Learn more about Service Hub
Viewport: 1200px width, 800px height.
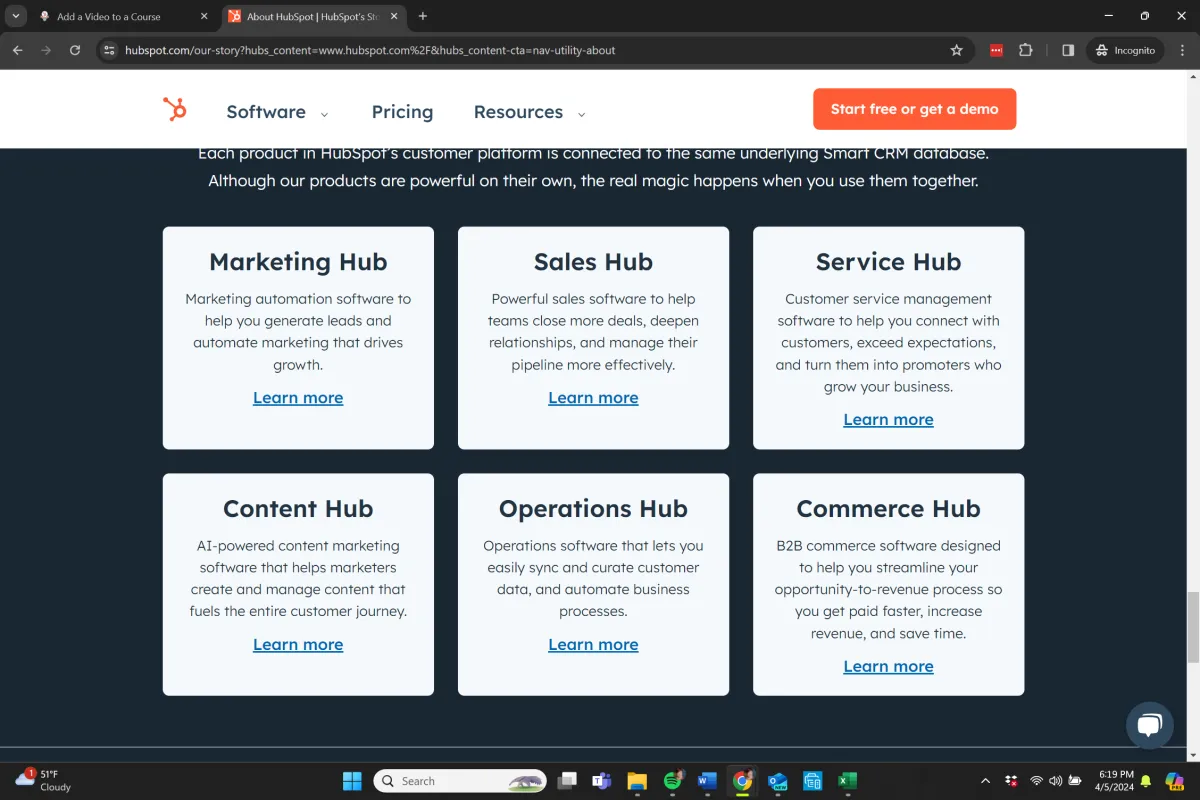(x=888, y=419)
